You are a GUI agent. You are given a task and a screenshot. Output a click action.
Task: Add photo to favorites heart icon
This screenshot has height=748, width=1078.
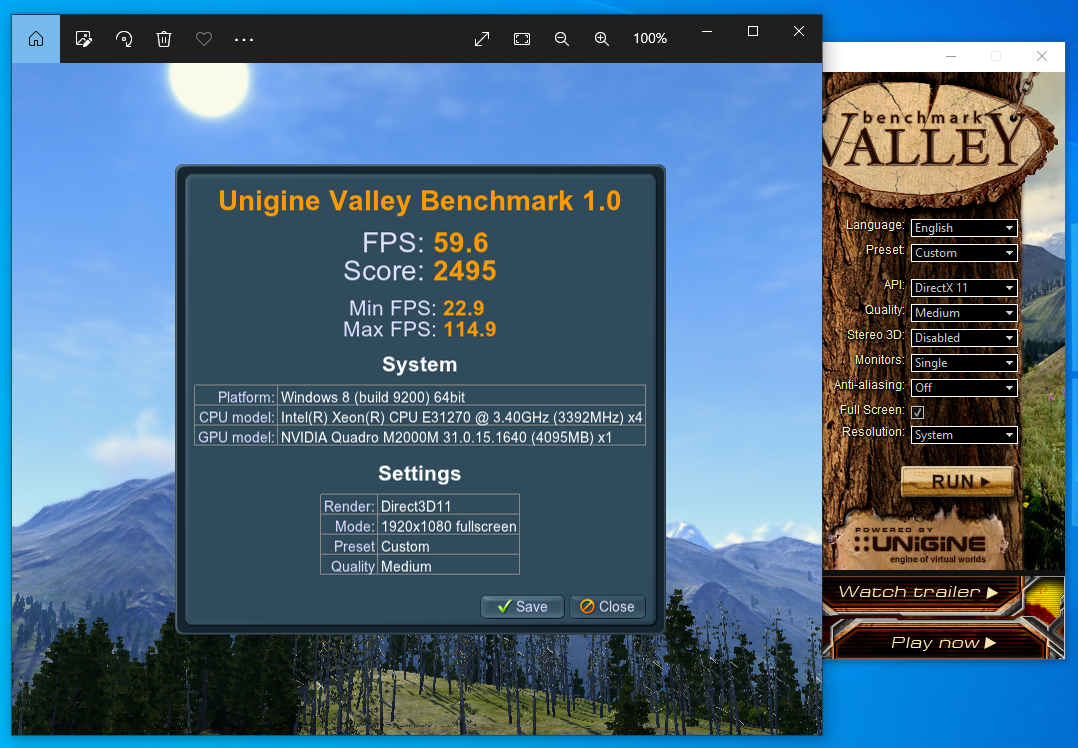click(x=204, y=39)
